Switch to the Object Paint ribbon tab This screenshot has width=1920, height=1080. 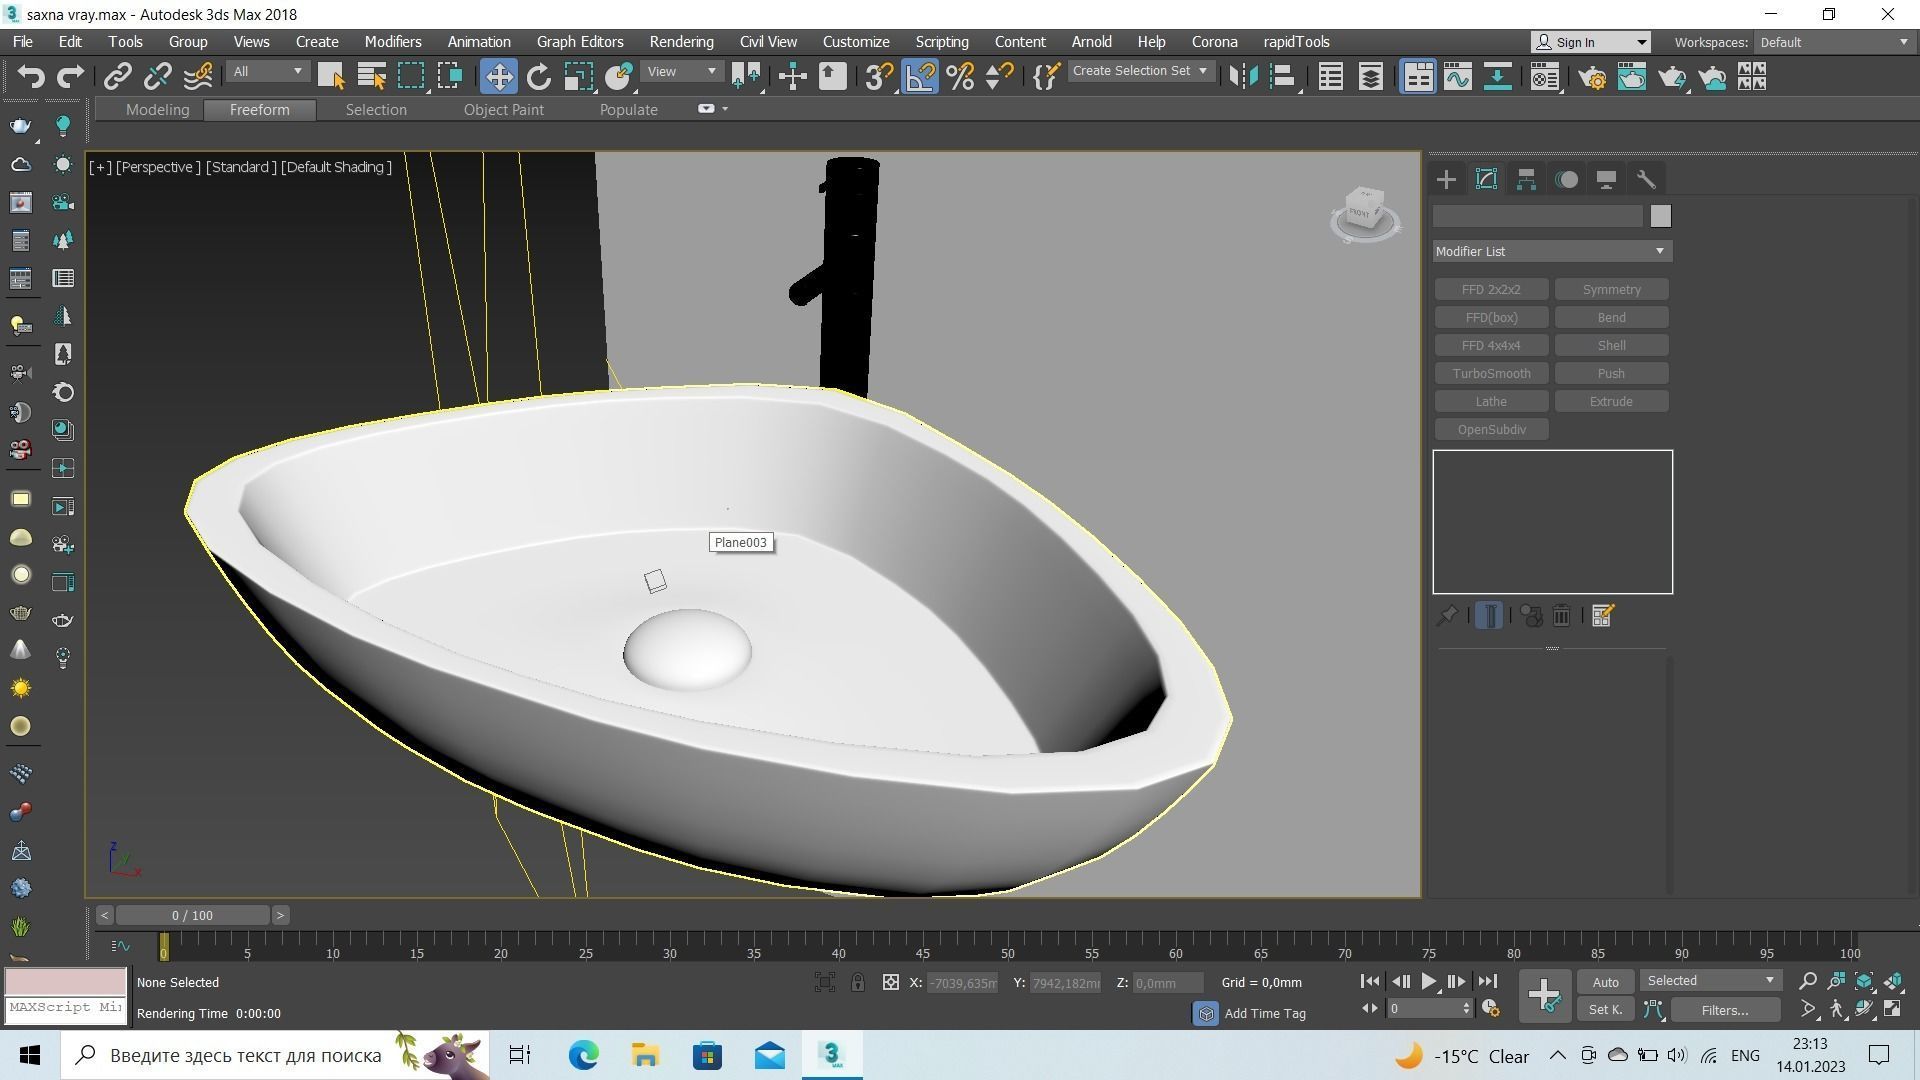click(503, 110)
